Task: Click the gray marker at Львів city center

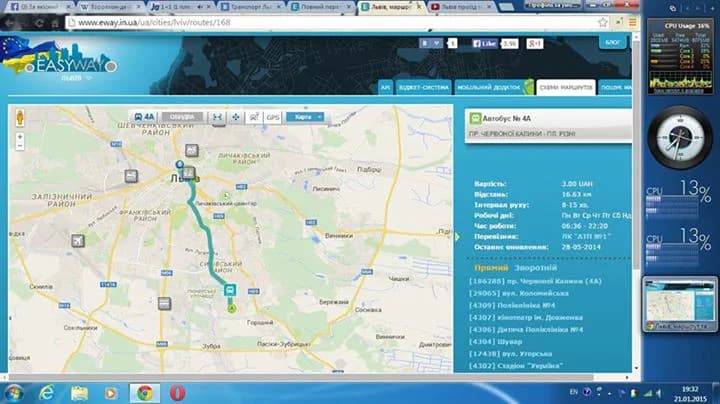Action: tap(189, 173)
